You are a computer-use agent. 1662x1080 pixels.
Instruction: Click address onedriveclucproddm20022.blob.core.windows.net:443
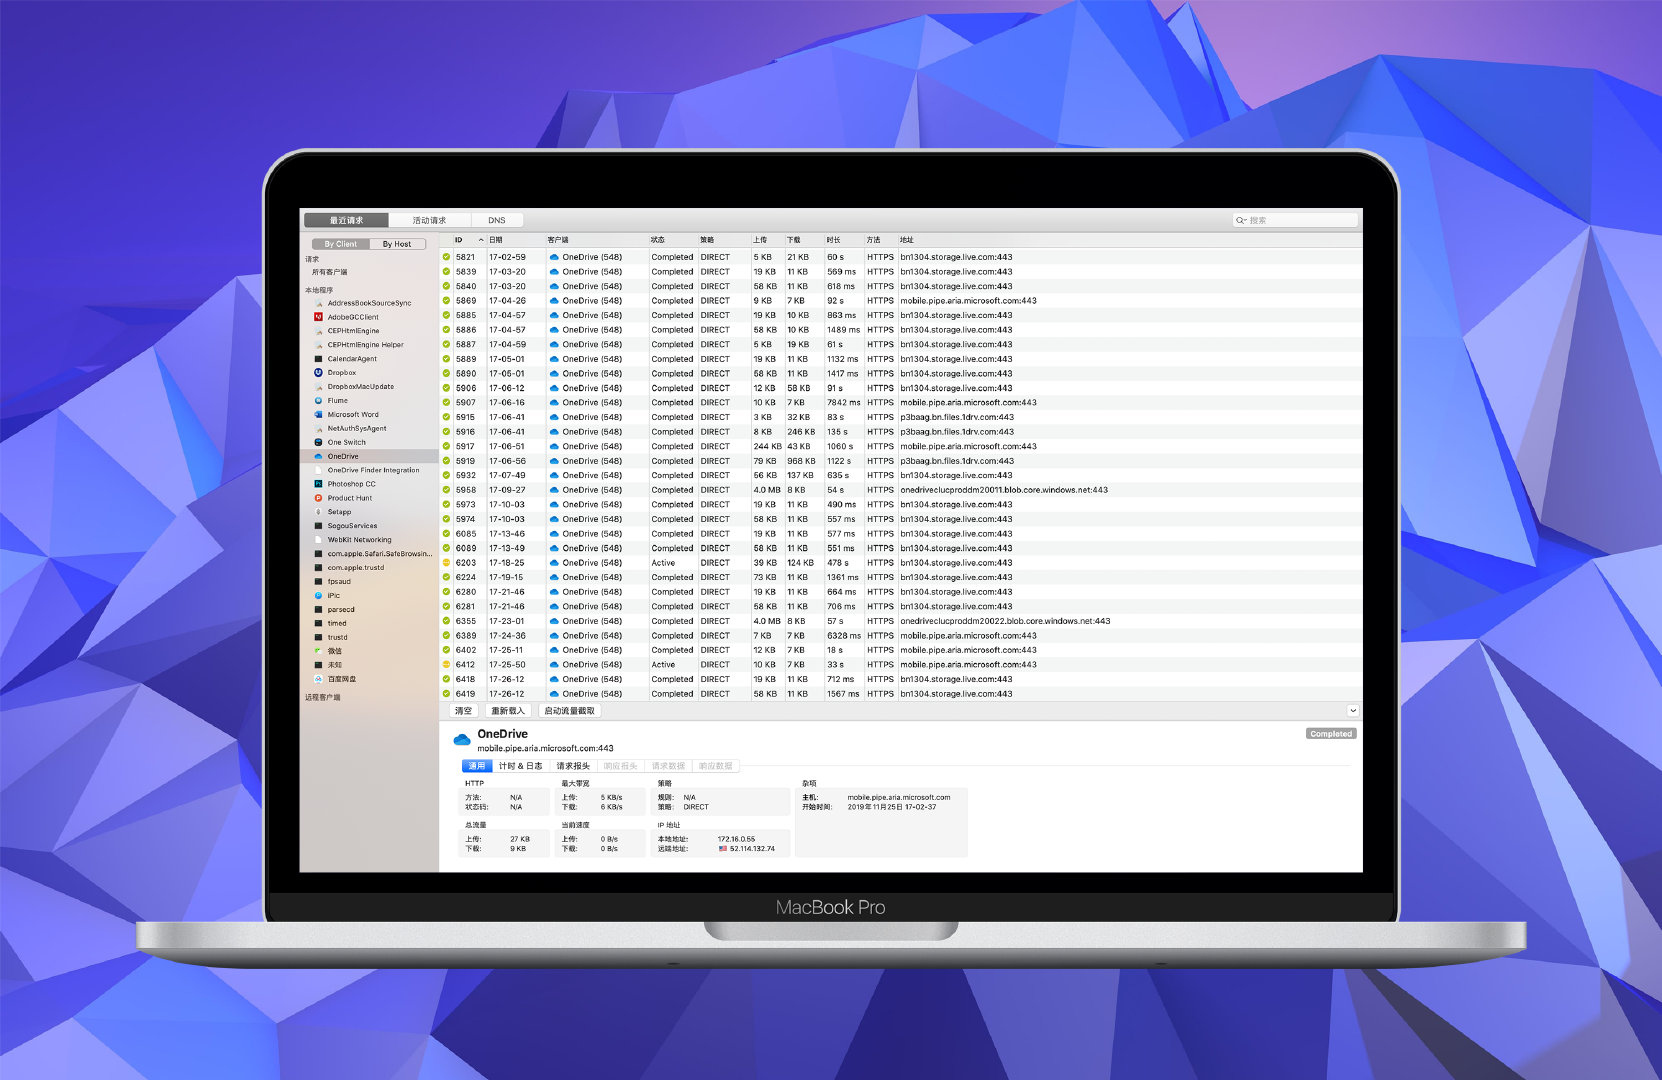1005,621
